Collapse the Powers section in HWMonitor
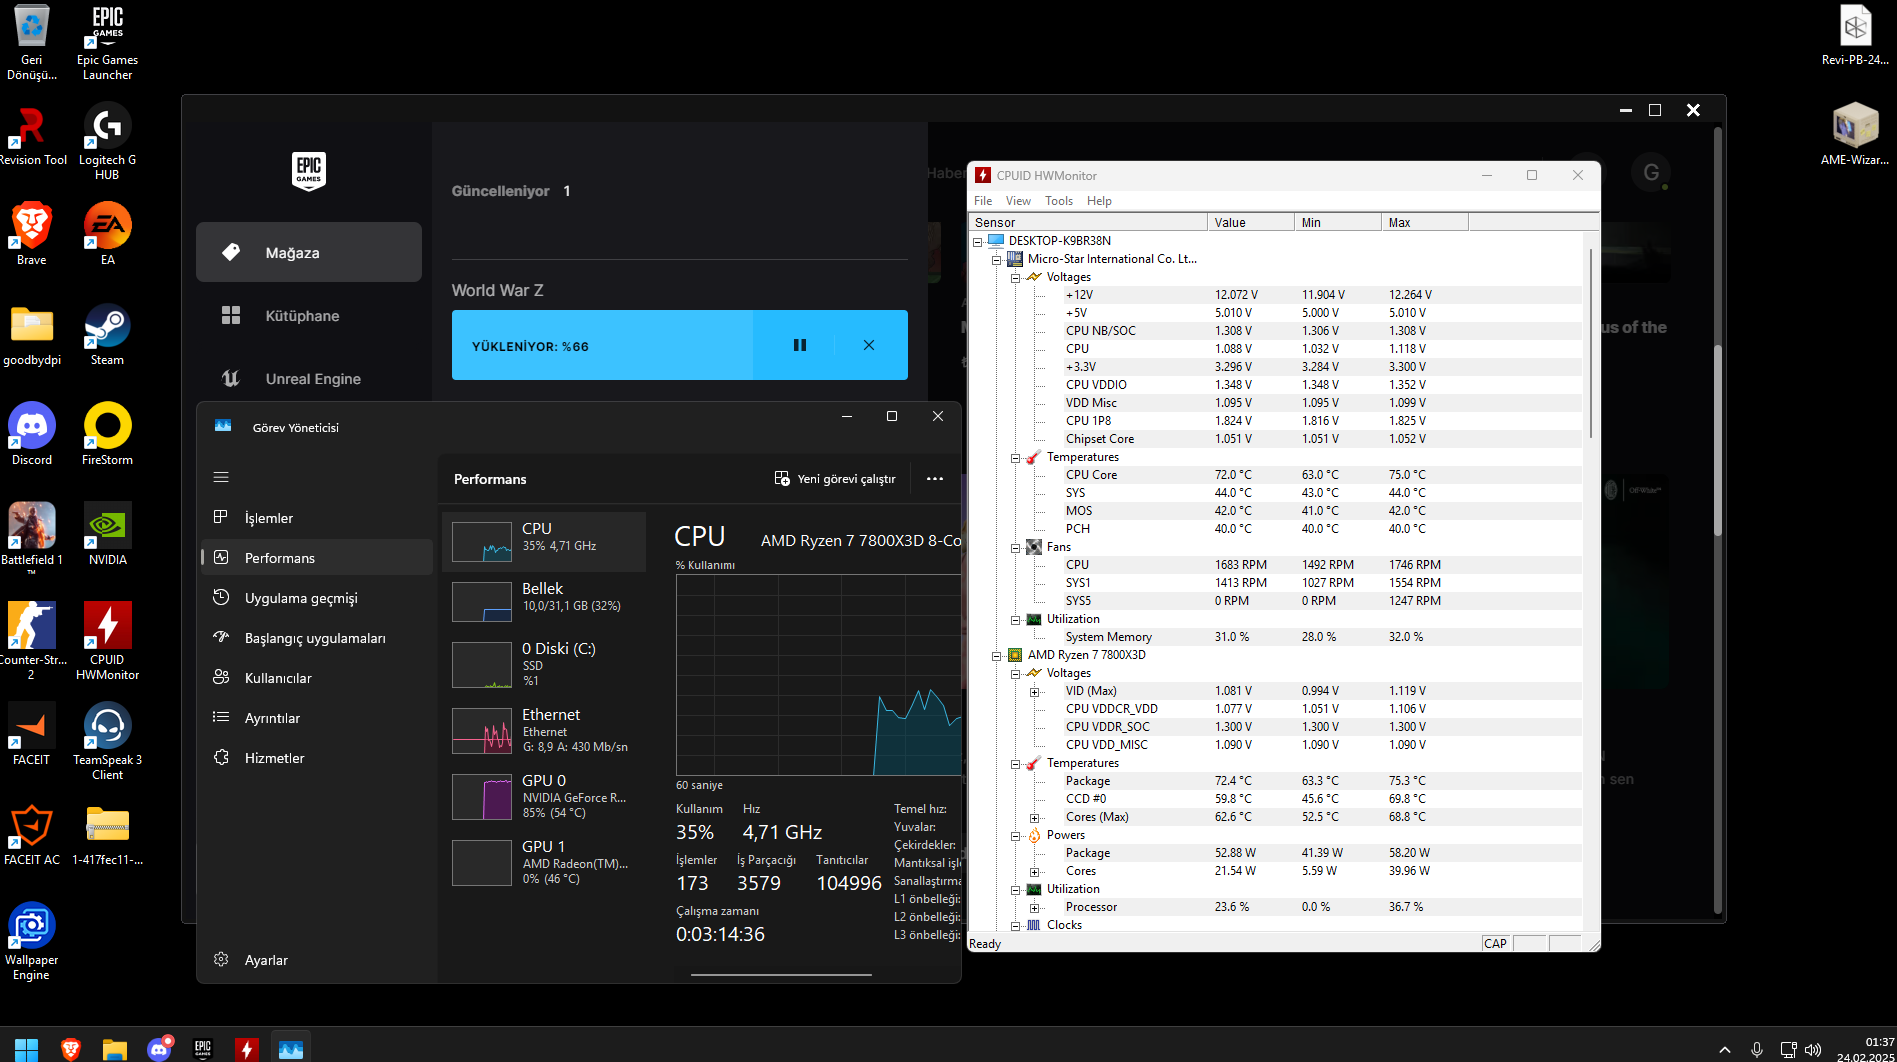 [1015, 835]
